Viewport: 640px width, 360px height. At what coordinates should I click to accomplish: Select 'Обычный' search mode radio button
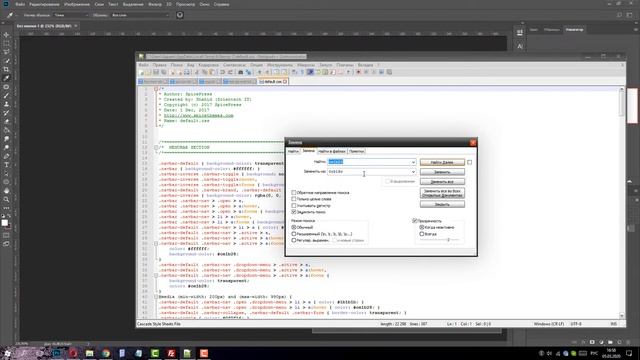(294, 227)
